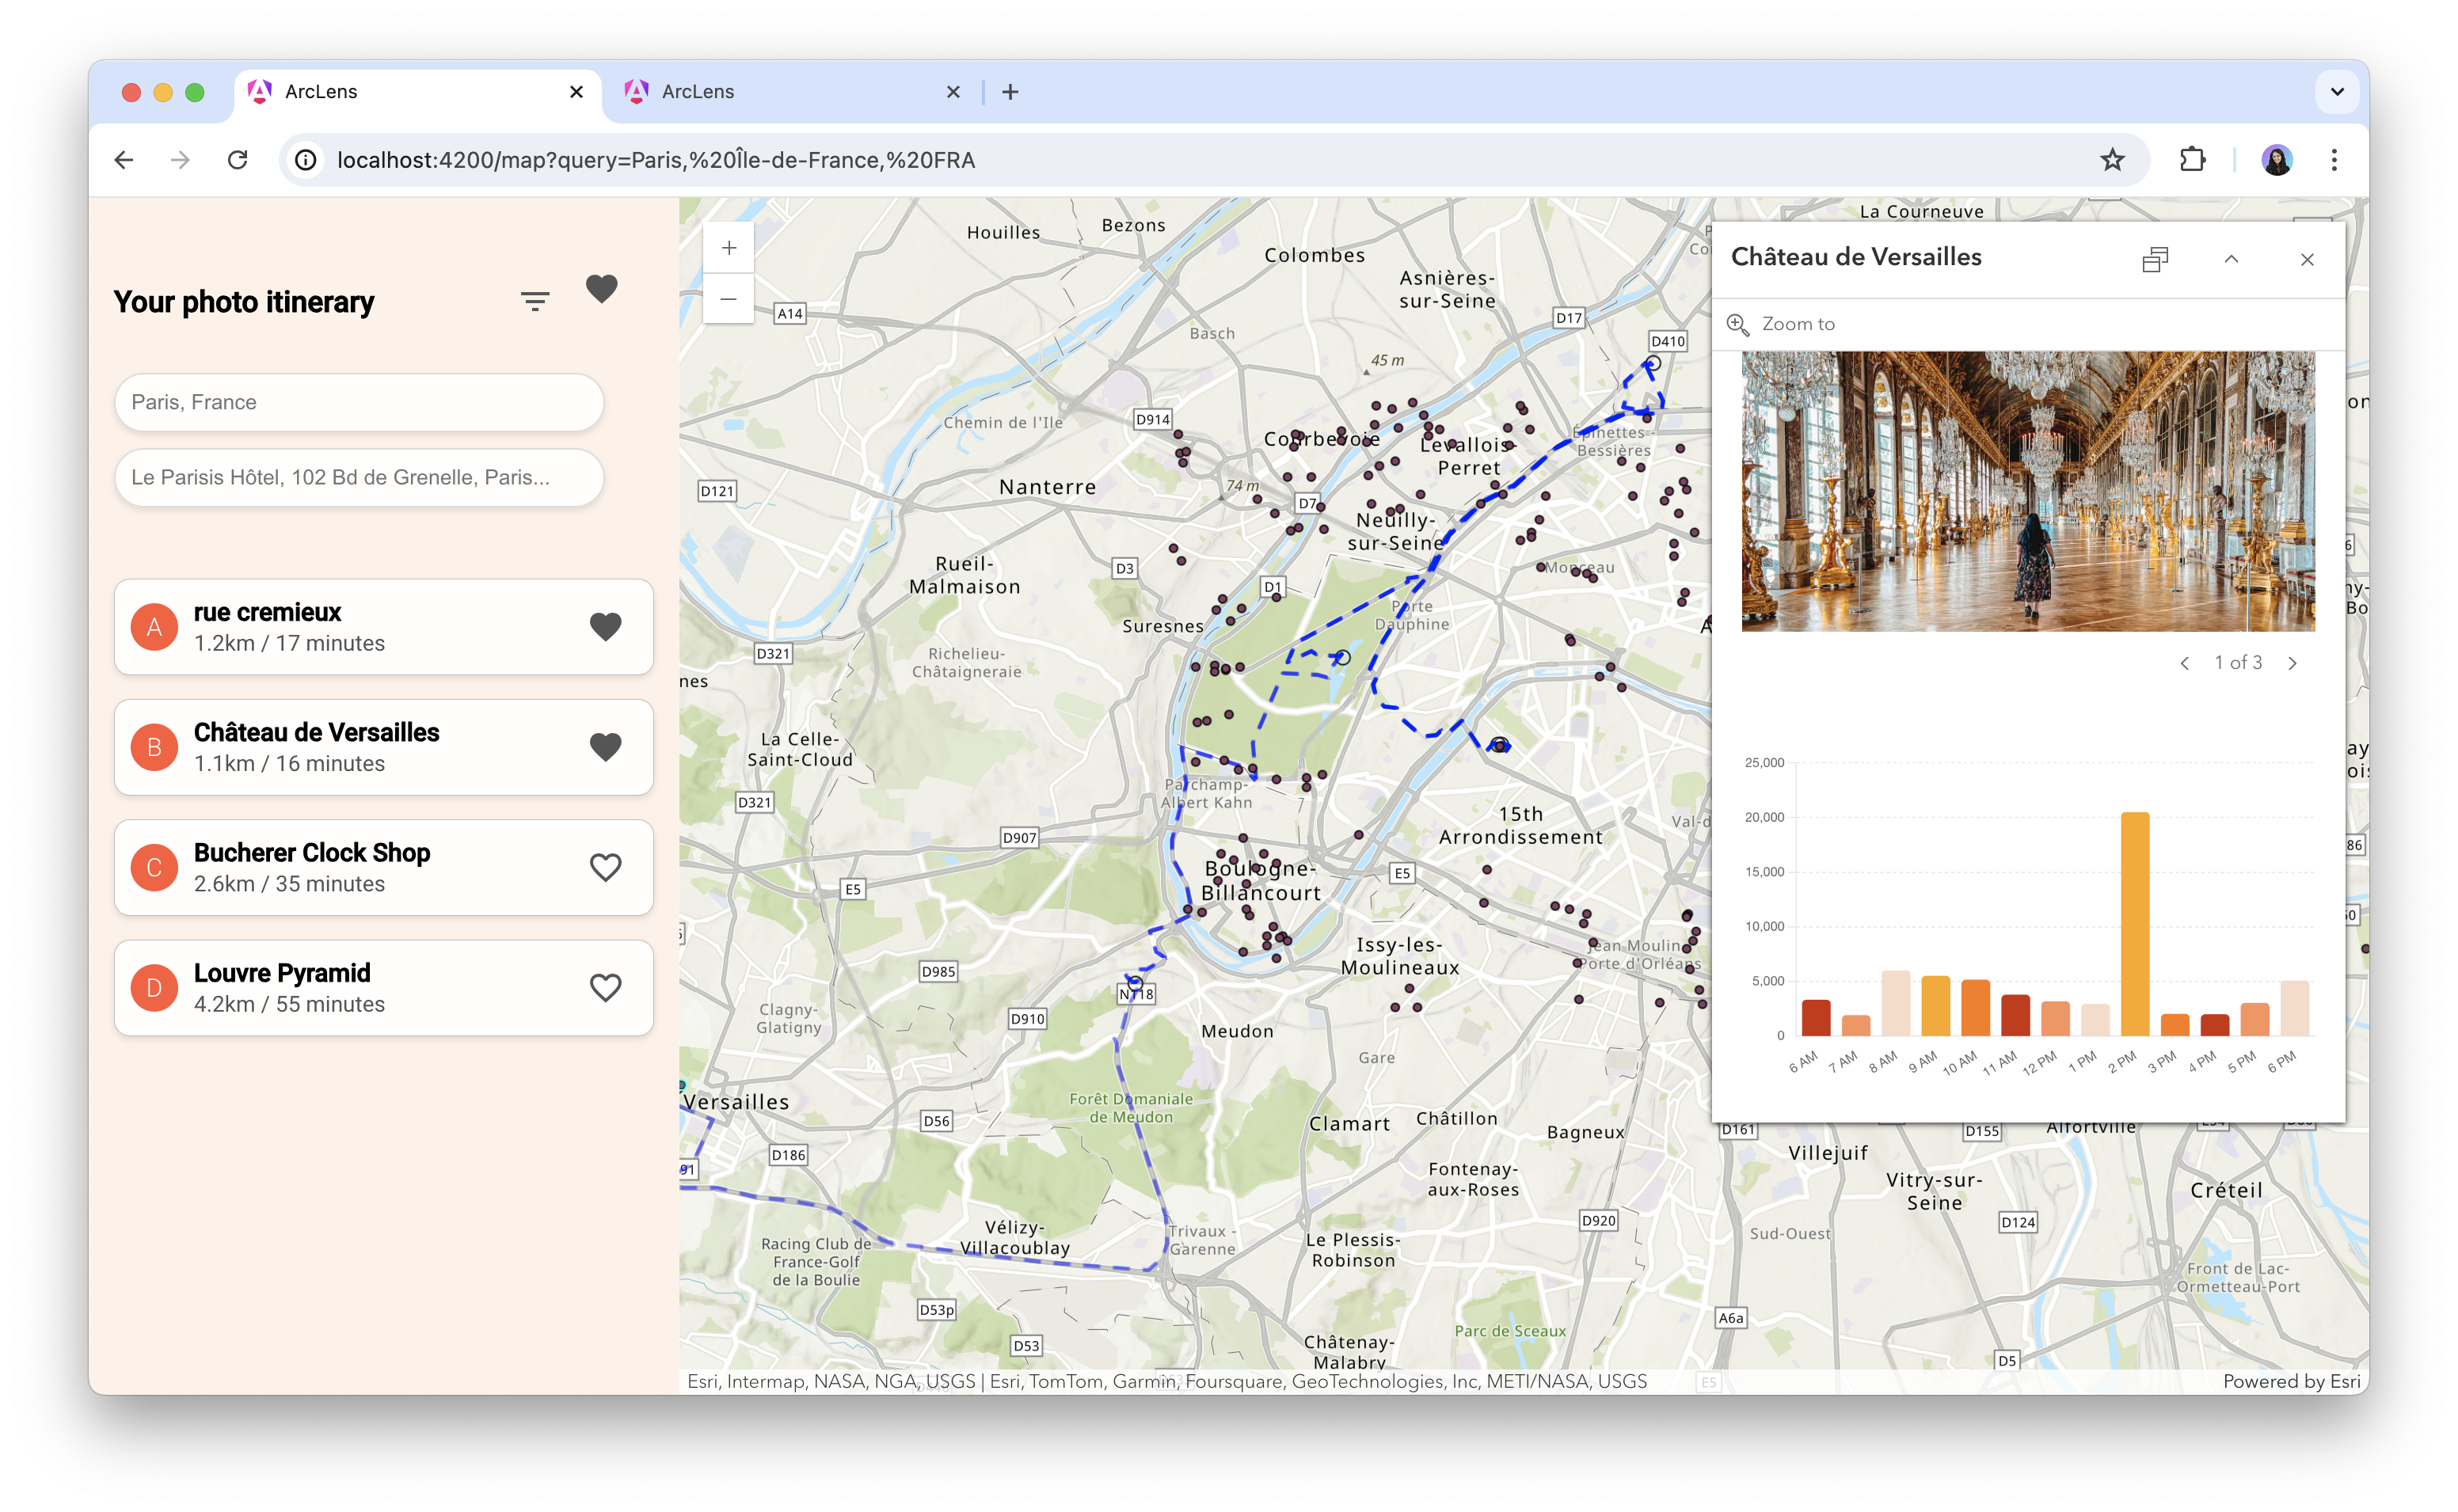Click the tall 2 PM chart bar

(x=2134, y=922)
